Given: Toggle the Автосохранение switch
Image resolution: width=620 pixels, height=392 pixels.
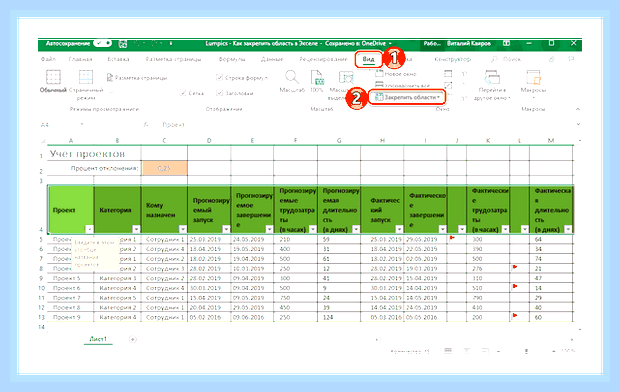Looking at the screenshot, I should tap(102, 43).
